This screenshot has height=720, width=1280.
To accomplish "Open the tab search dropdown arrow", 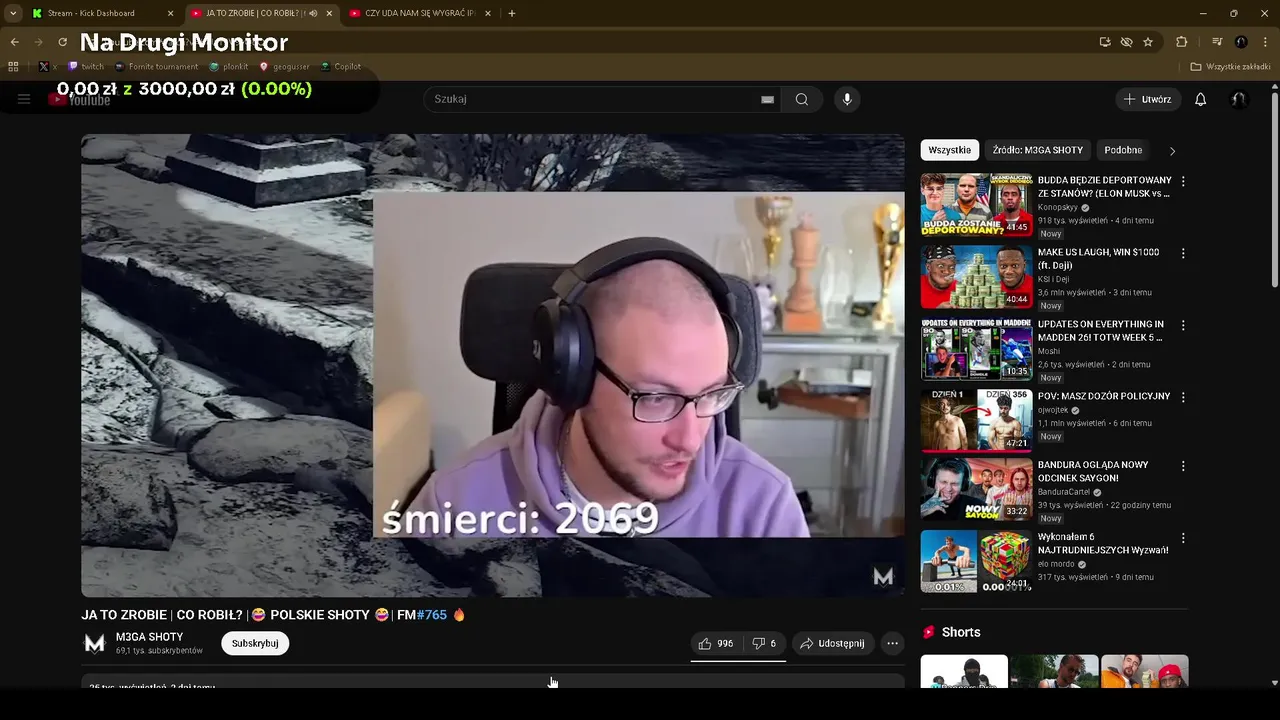I will point(13,13).
